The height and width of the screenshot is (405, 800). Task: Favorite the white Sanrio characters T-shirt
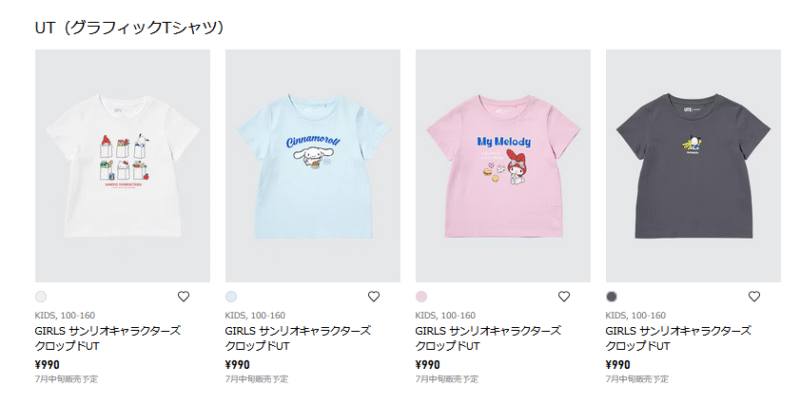[x=183, y=296]
